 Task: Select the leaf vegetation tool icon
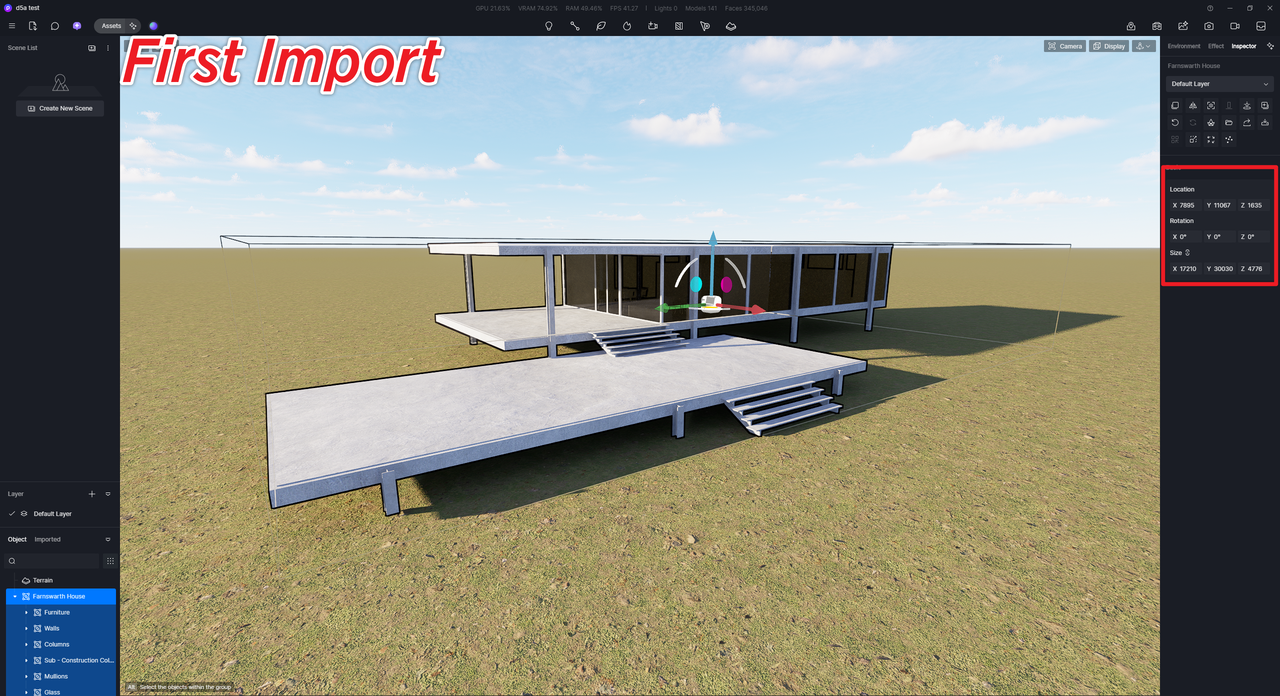click(601, 26)
